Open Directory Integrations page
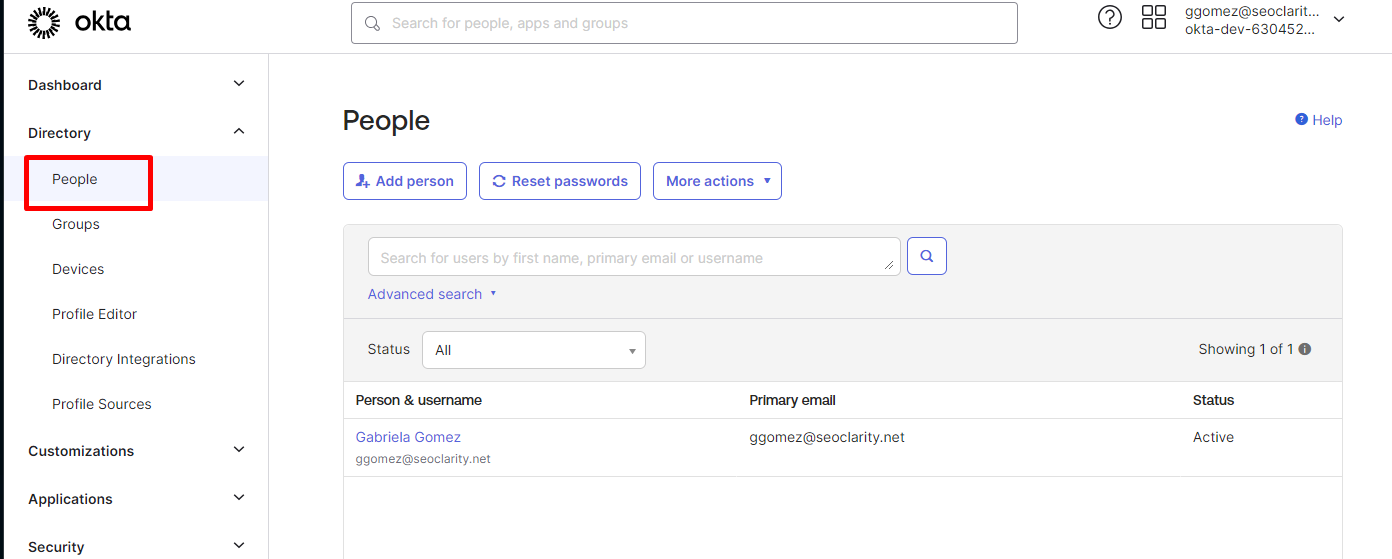This screenshot has height=559, width=1392. point(124,359)
